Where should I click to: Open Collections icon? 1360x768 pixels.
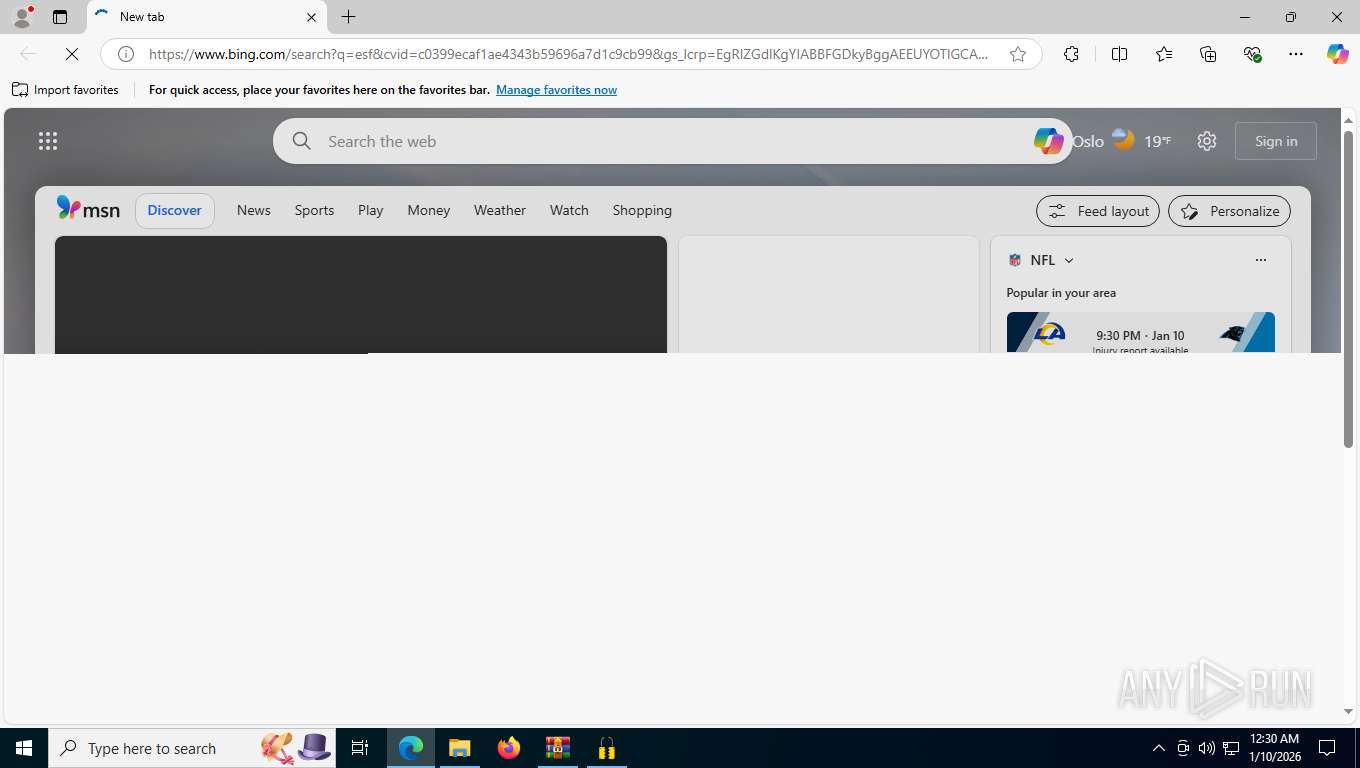(1208, 54)
